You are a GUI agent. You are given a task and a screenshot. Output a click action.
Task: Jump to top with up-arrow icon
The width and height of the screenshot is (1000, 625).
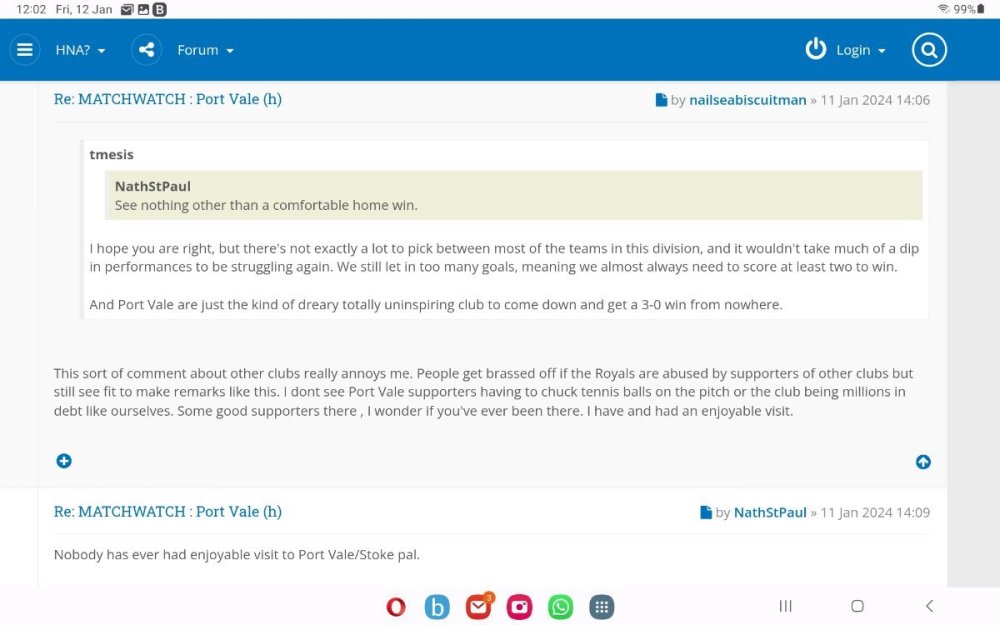coord(923,462)
